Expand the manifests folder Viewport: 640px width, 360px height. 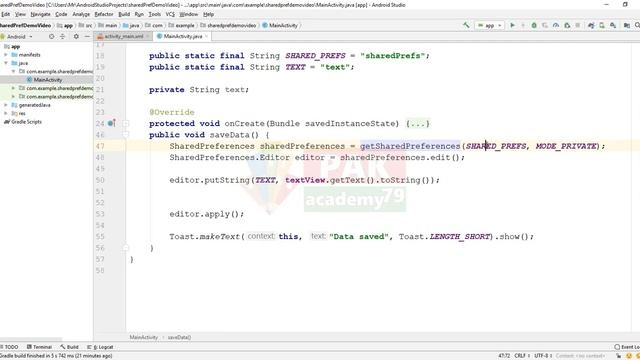[6, 55]
